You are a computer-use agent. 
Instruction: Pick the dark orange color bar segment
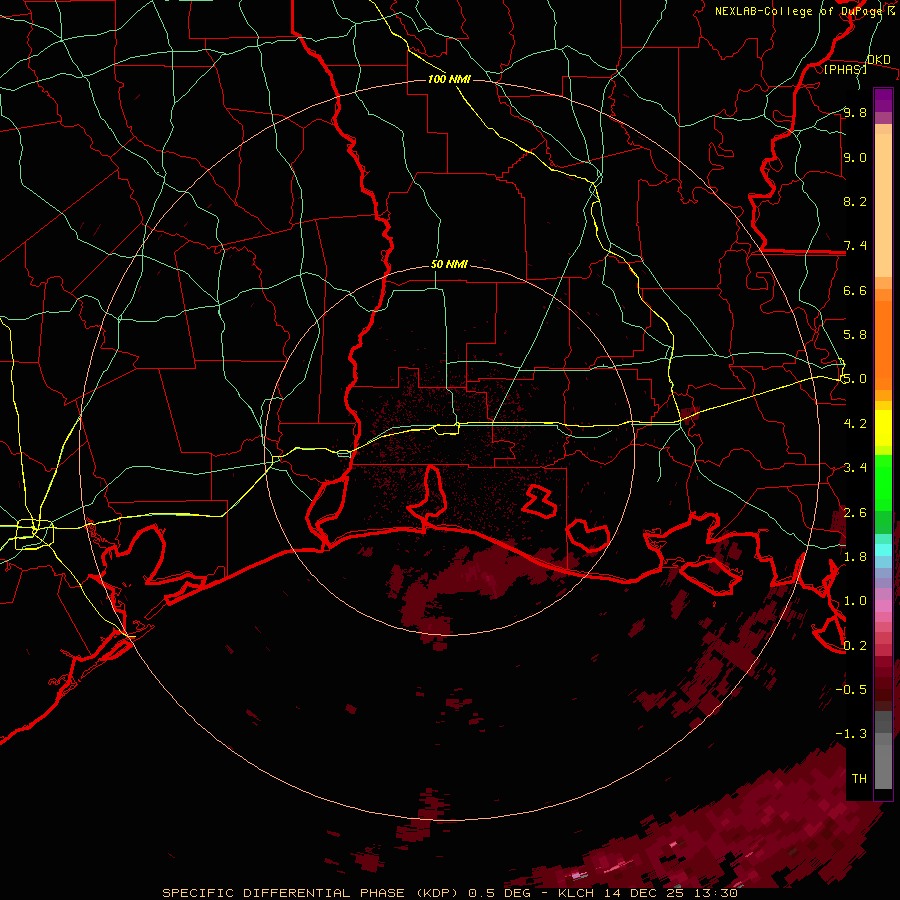coord(883,345)
